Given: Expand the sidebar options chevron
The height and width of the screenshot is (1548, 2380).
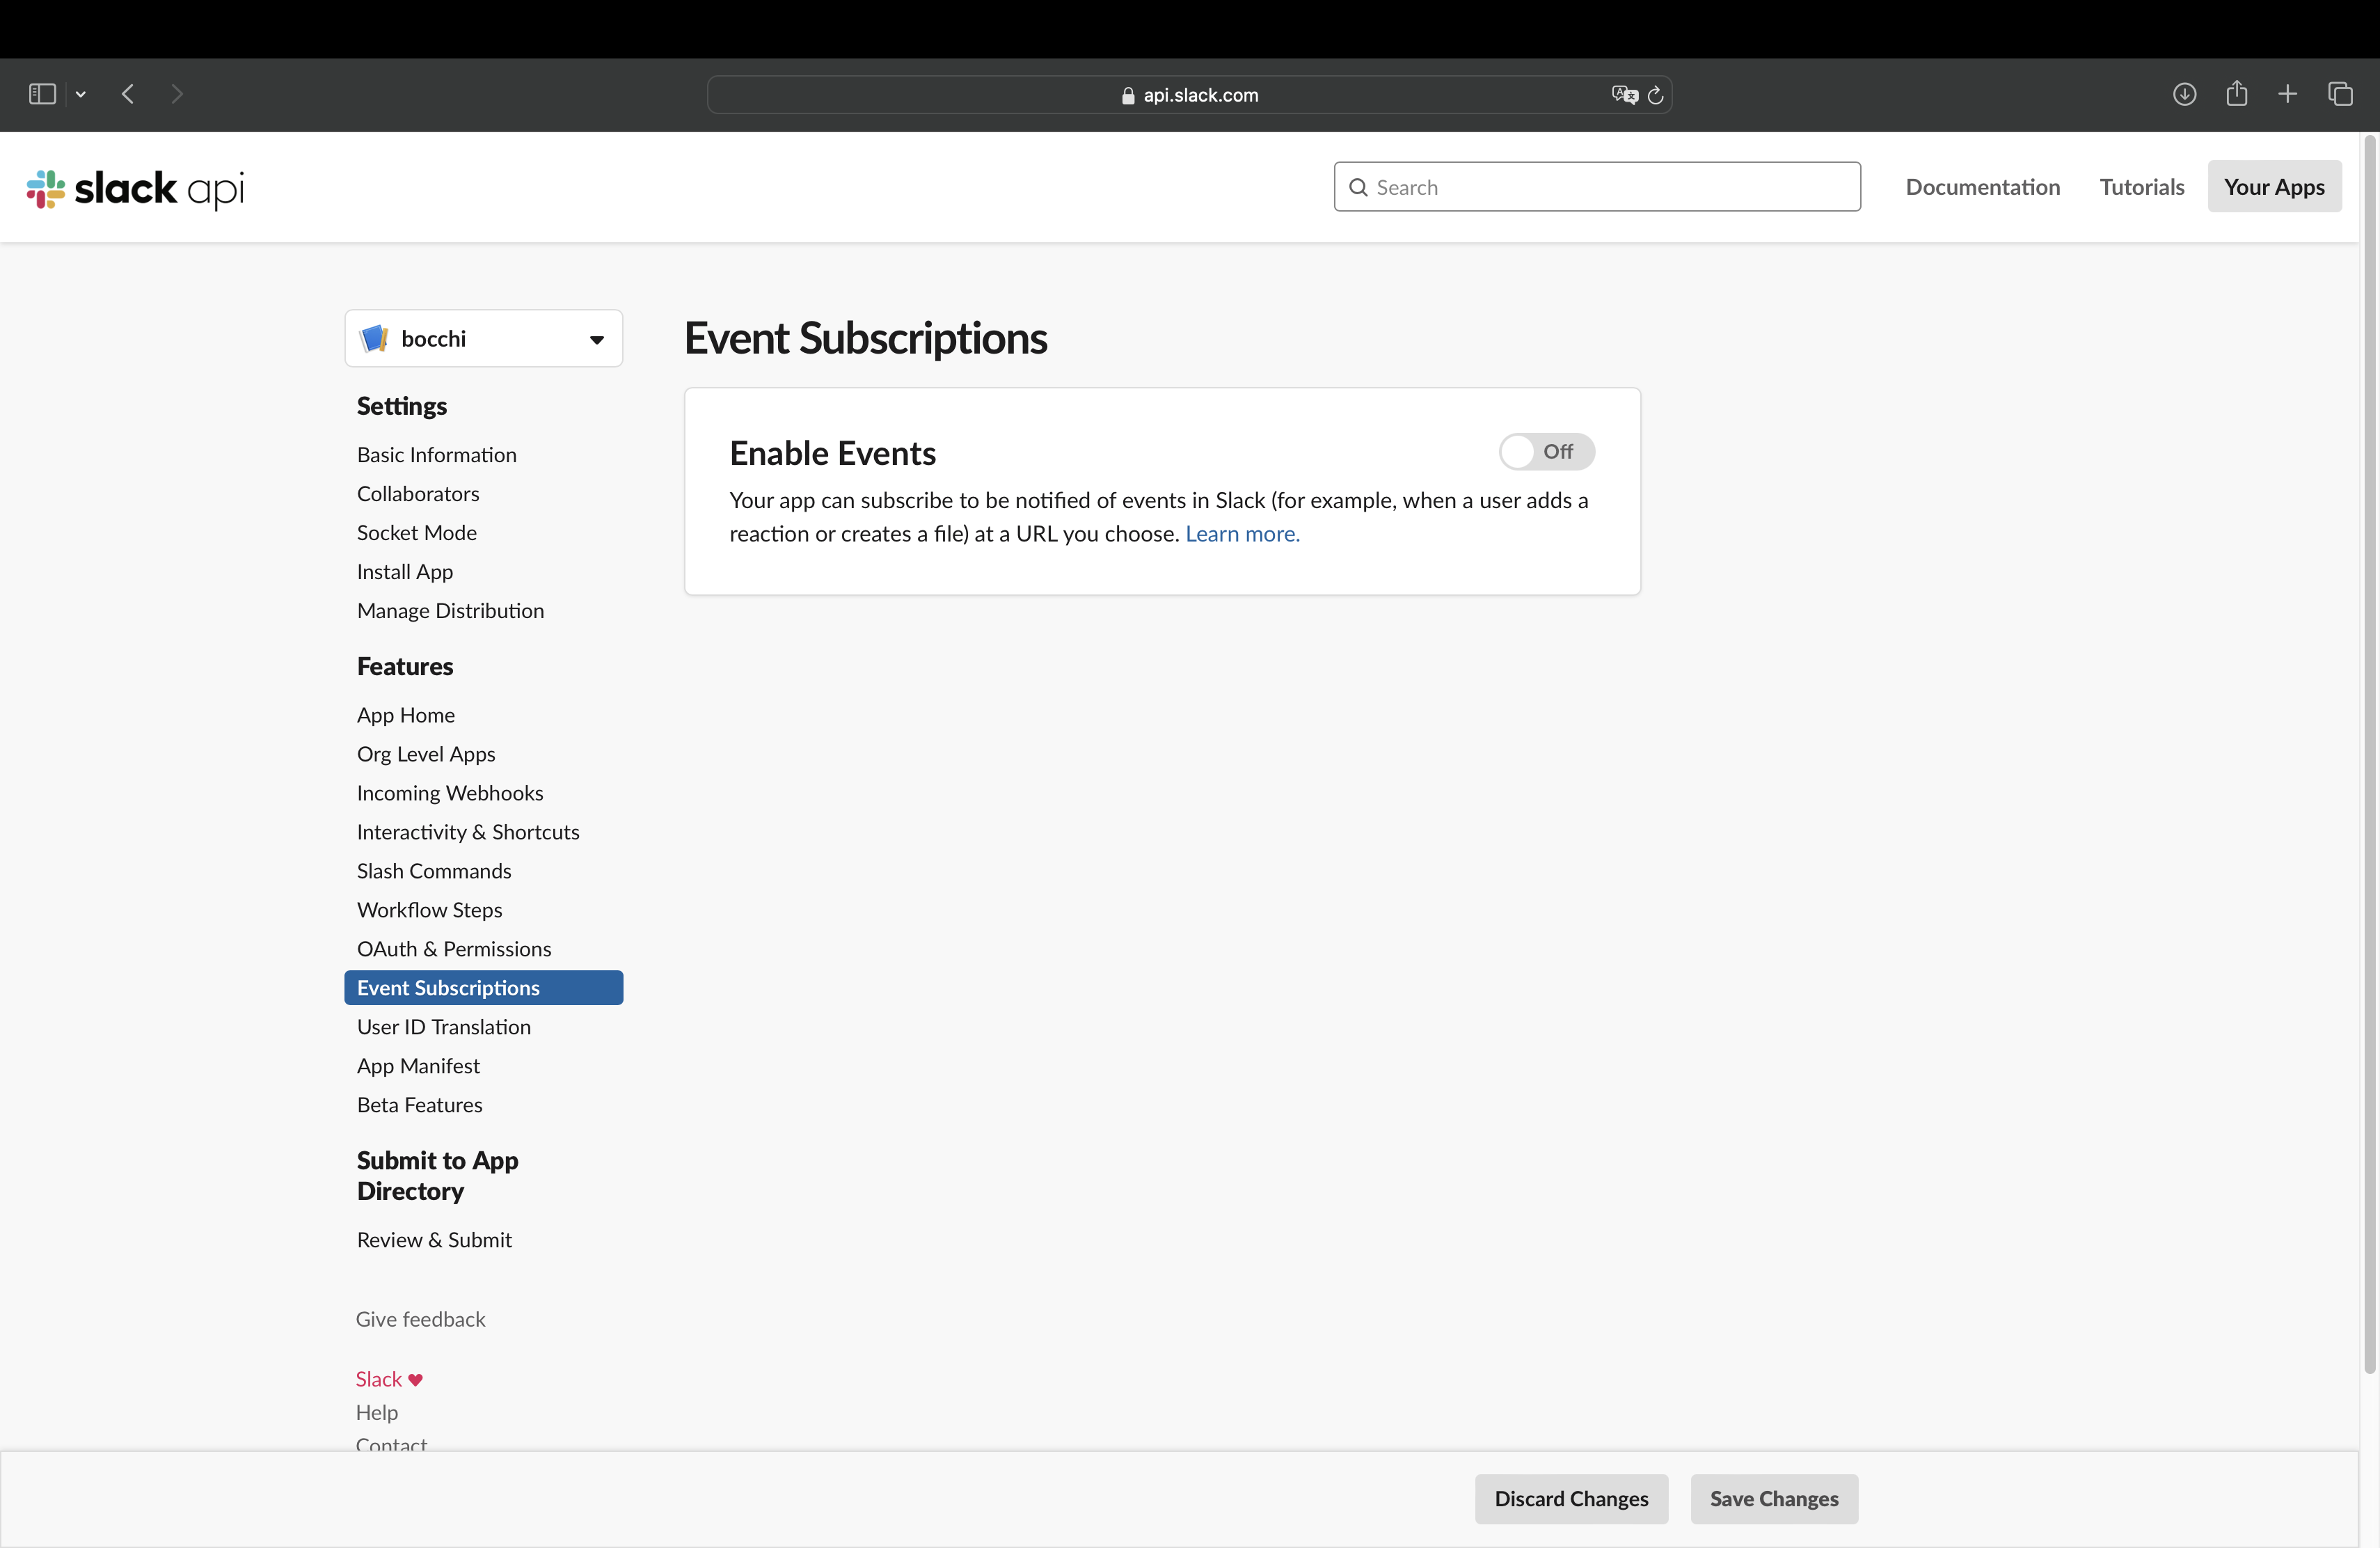Looking at the screenshot, I should coord(81,93).
